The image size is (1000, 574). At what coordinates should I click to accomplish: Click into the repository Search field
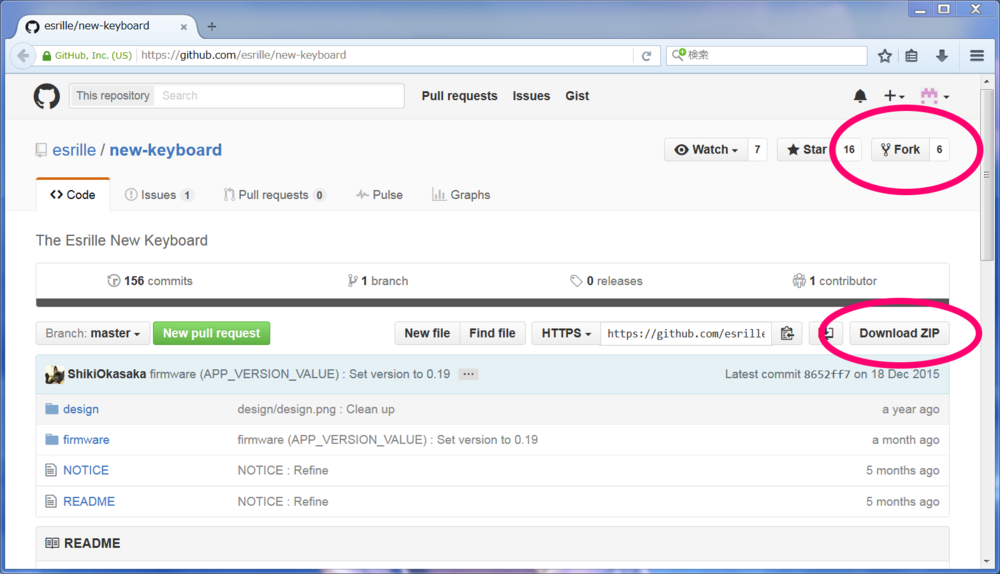[x=279, y=96]
